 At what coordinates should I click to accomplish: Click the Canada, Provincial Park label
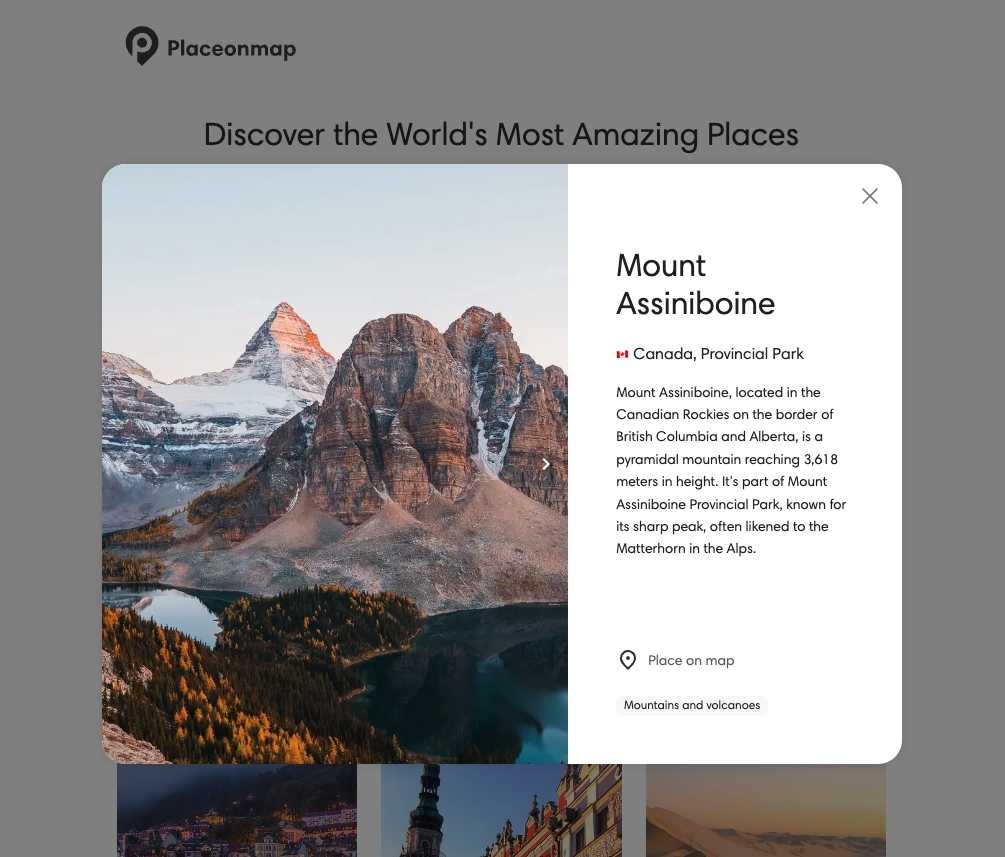718,353
